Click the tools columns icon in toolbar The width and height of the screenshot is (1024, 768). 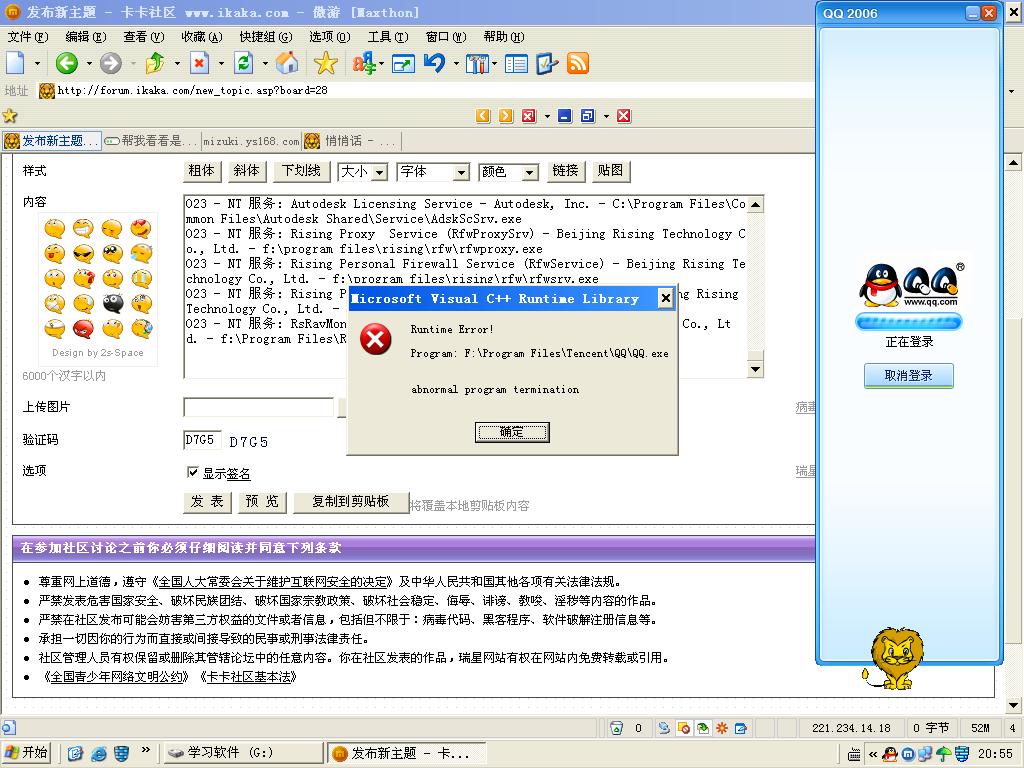(x=477, y=64)
